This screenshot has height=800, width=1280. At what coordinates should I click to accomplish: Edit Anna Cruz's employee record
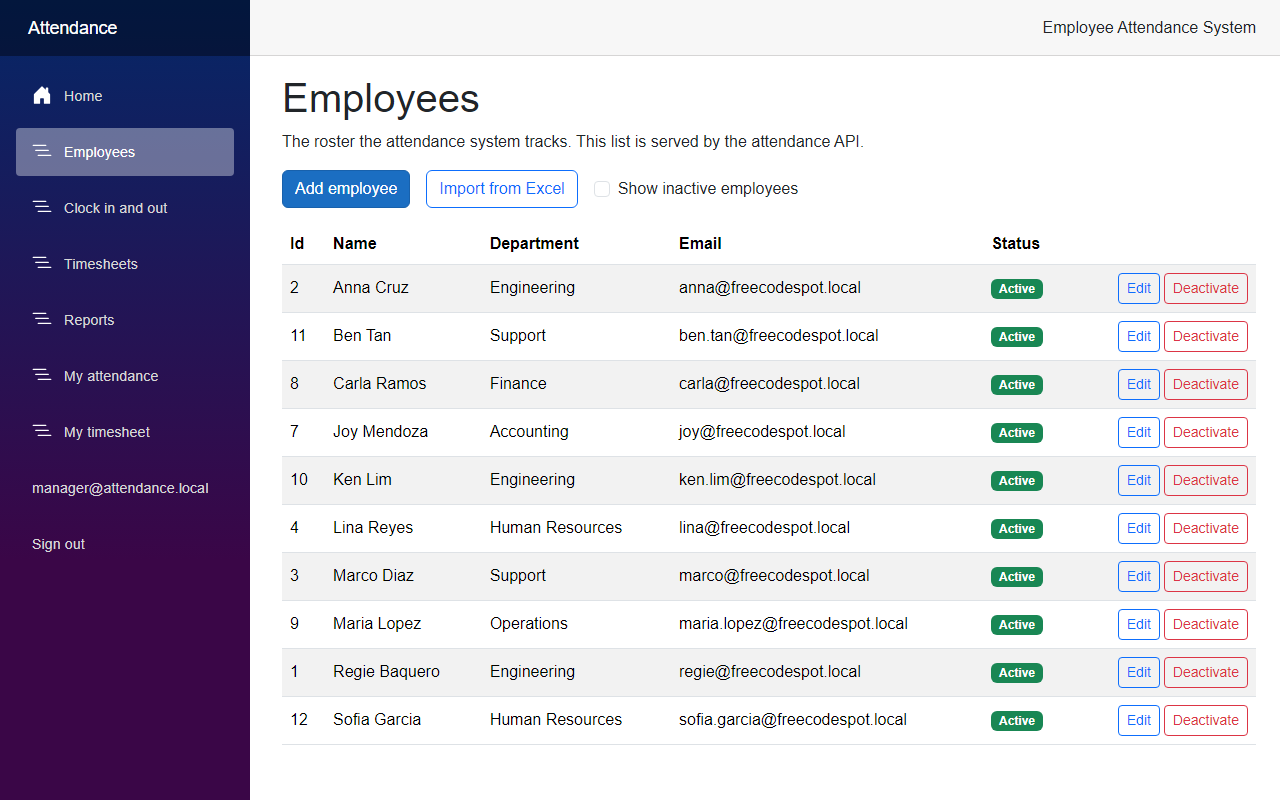click(x=1139, y=288)
